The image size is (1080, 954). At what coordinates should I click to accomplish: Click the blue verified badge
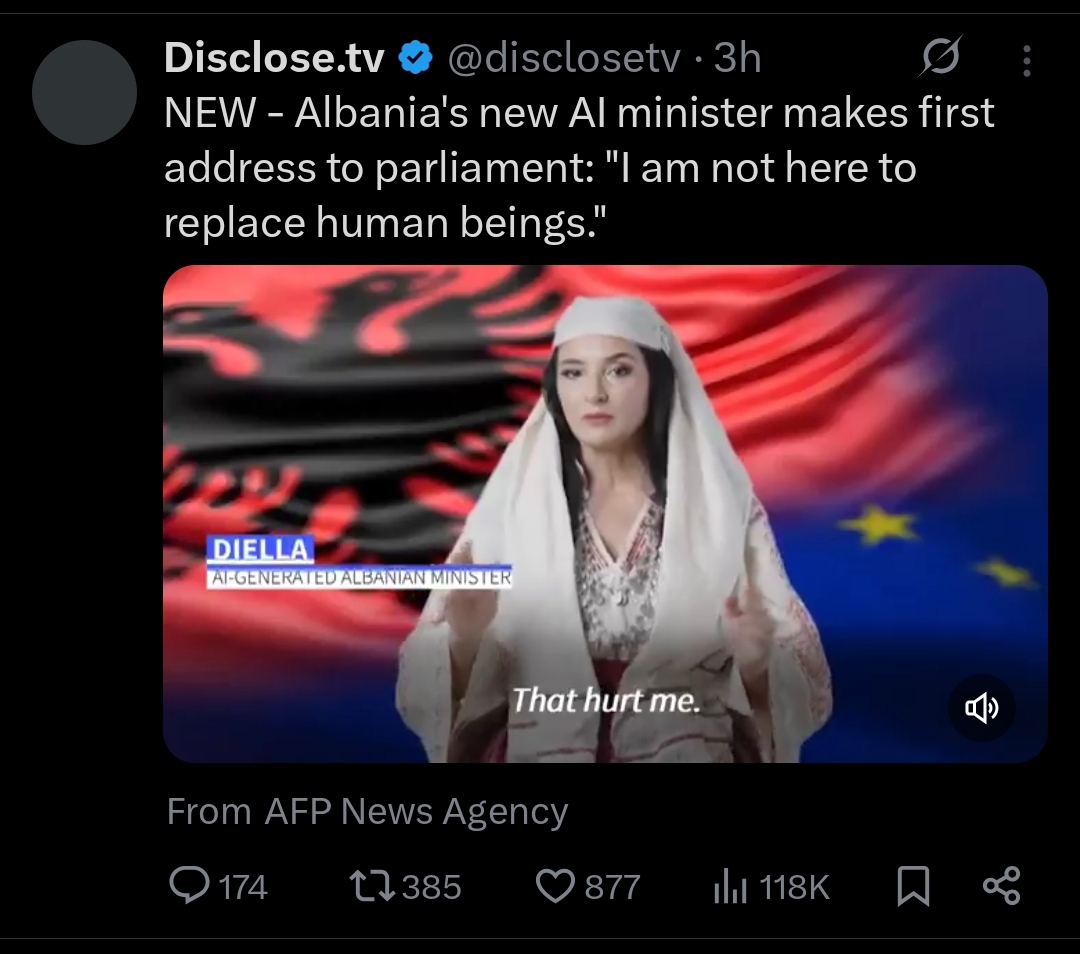point(415,57)
